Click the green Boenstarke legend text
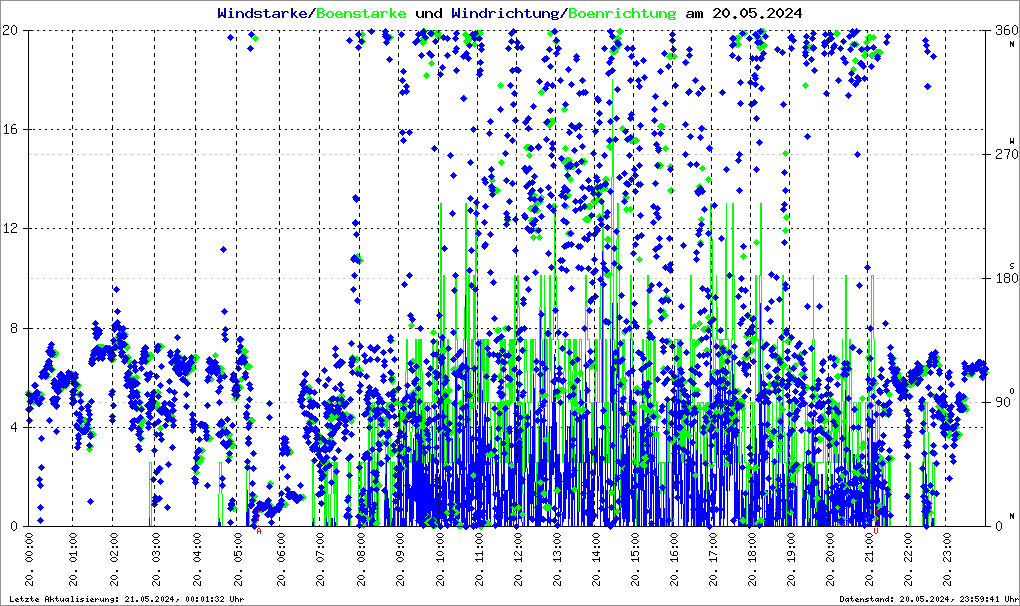Screen dimensions: 1020x606 pyautogui.click(x=361, y=13)
